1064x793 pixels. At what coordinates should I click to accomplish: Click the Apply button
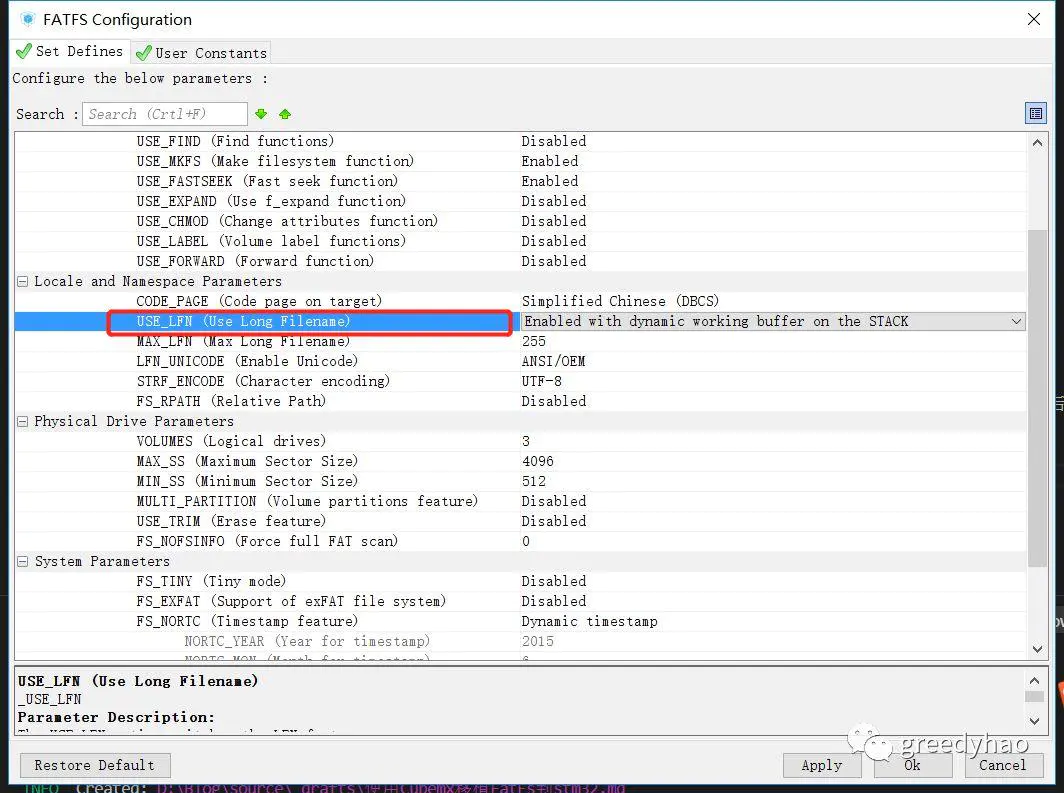[x=822, y=765]
